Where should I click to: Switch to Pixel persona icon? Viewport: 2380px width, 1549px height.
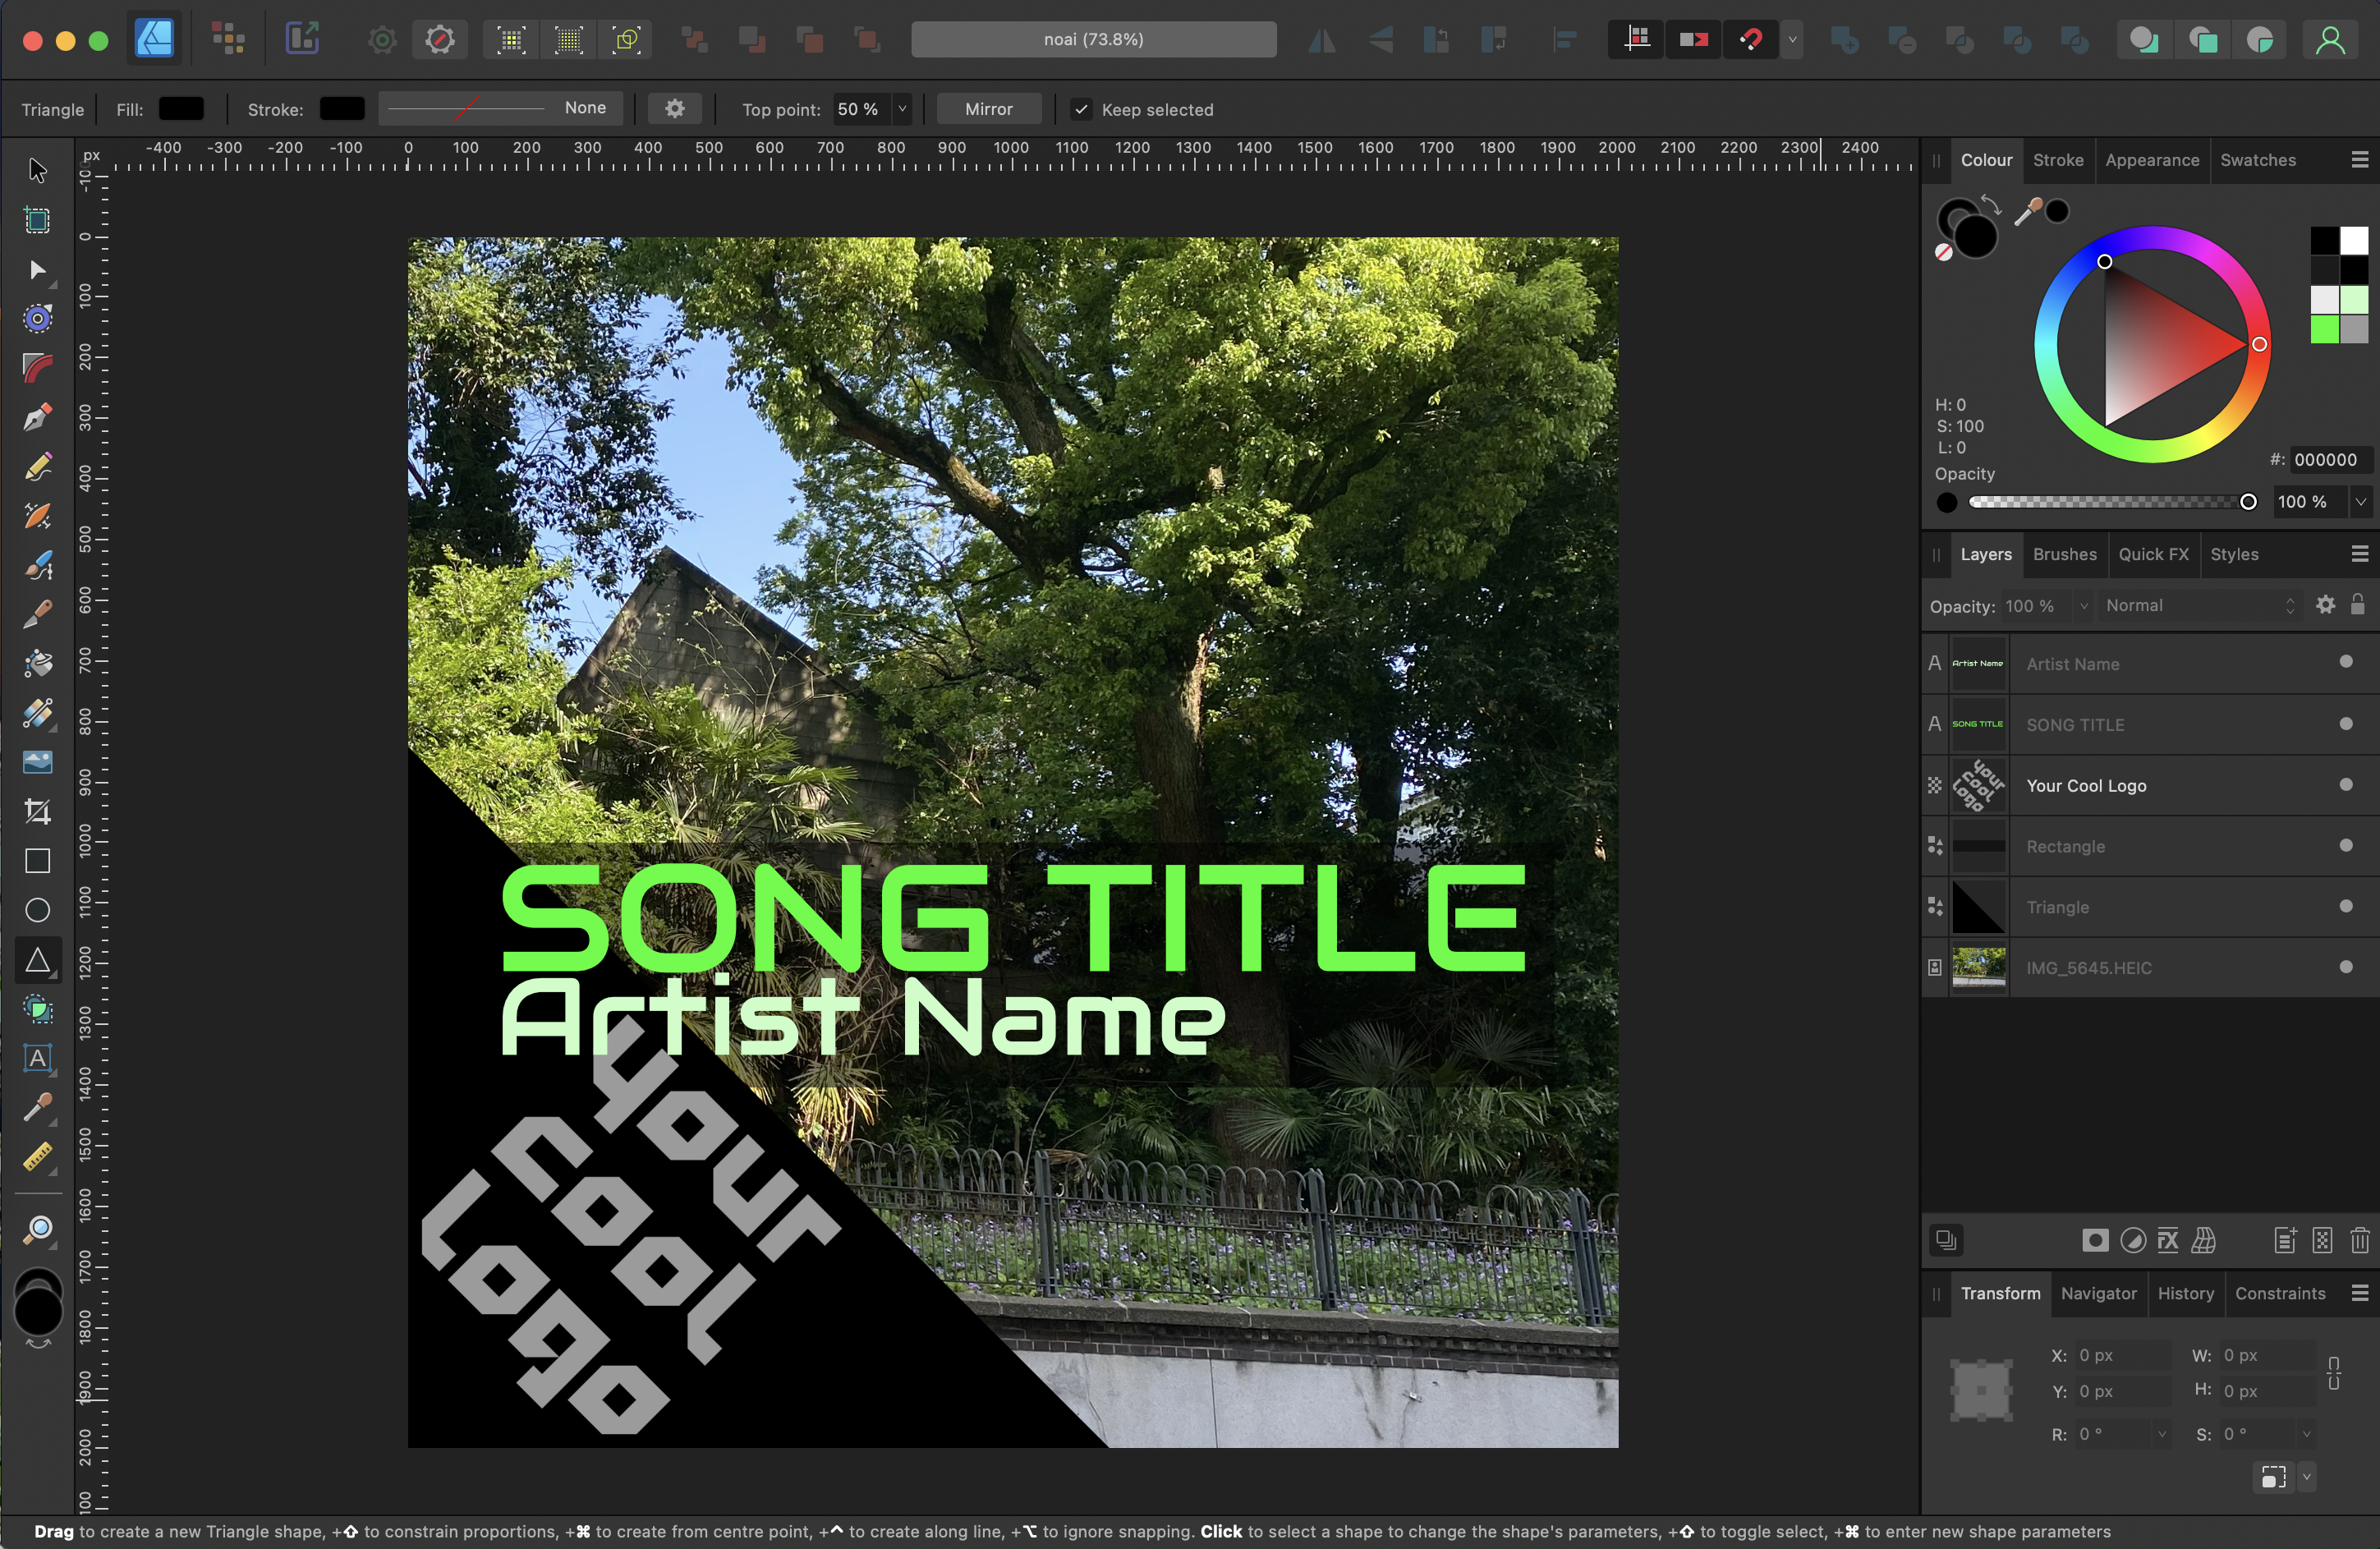(x=228, y=39)
